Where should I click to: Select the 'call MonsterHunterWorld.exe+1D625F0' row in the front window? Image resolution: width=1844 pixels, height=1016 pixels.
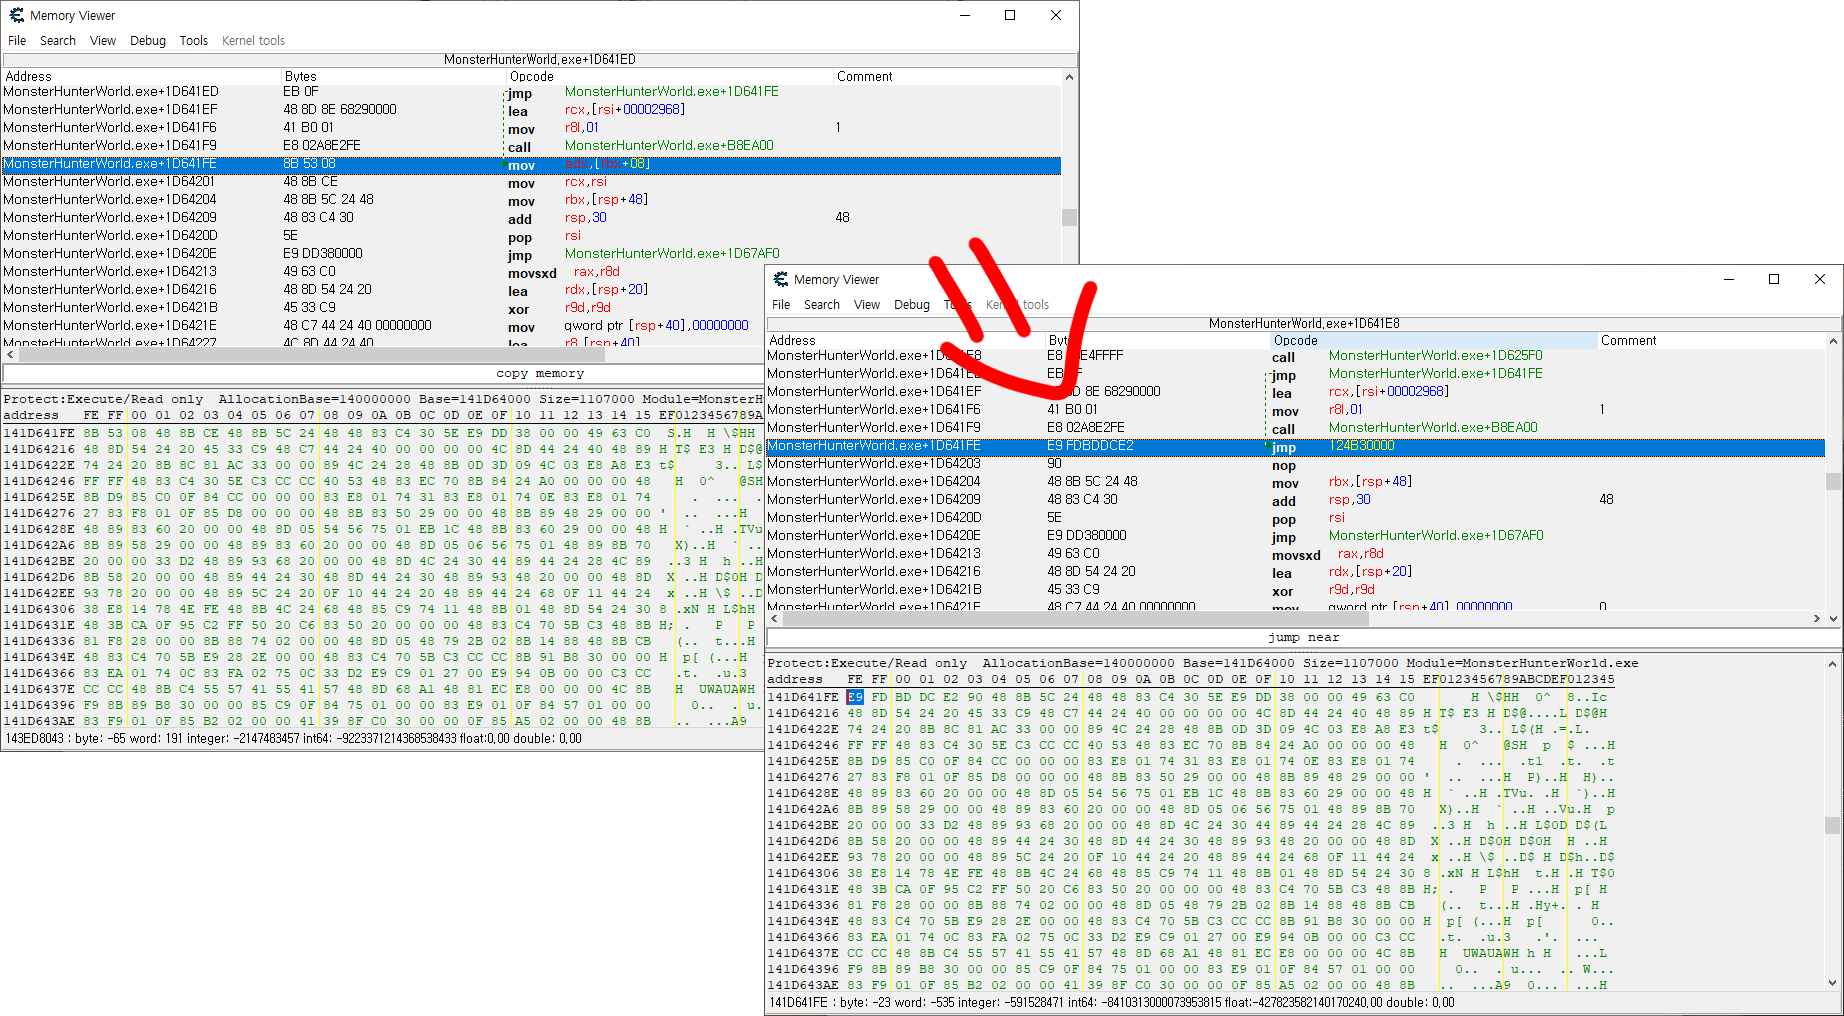(x=1295, y=356)
